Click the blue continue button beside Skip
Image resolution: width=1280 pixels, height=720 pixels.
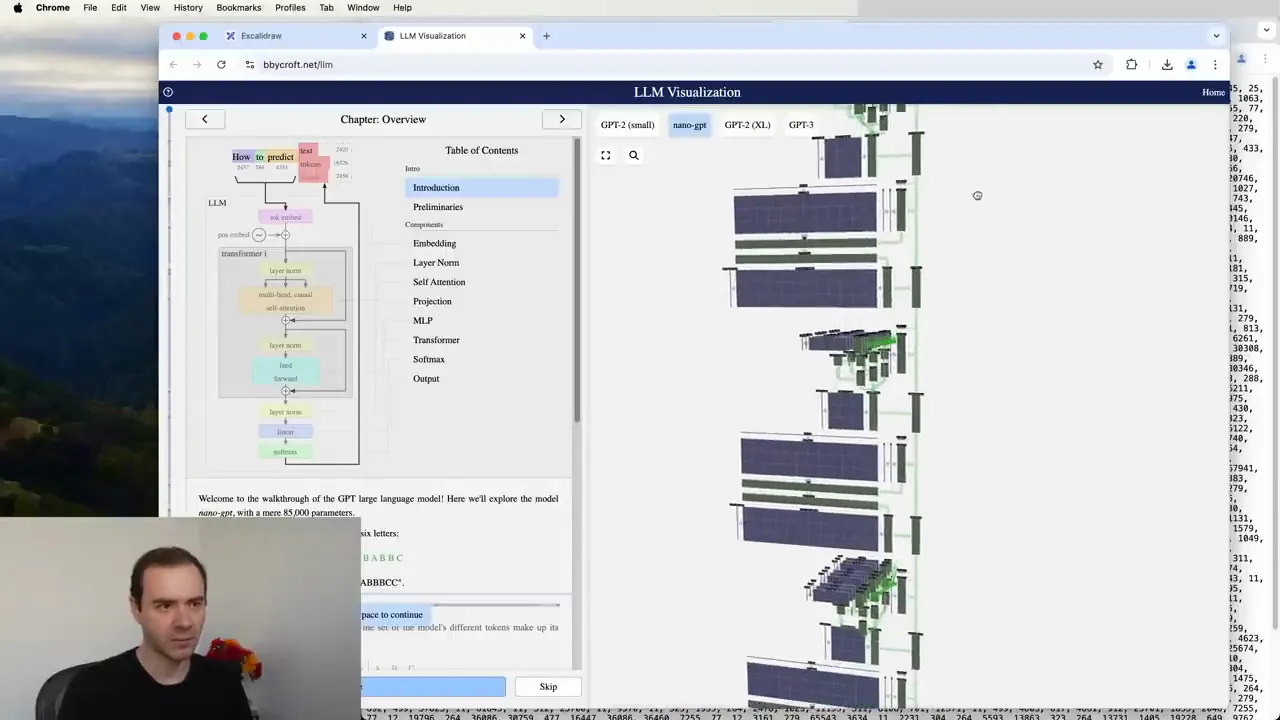[433, 687]
